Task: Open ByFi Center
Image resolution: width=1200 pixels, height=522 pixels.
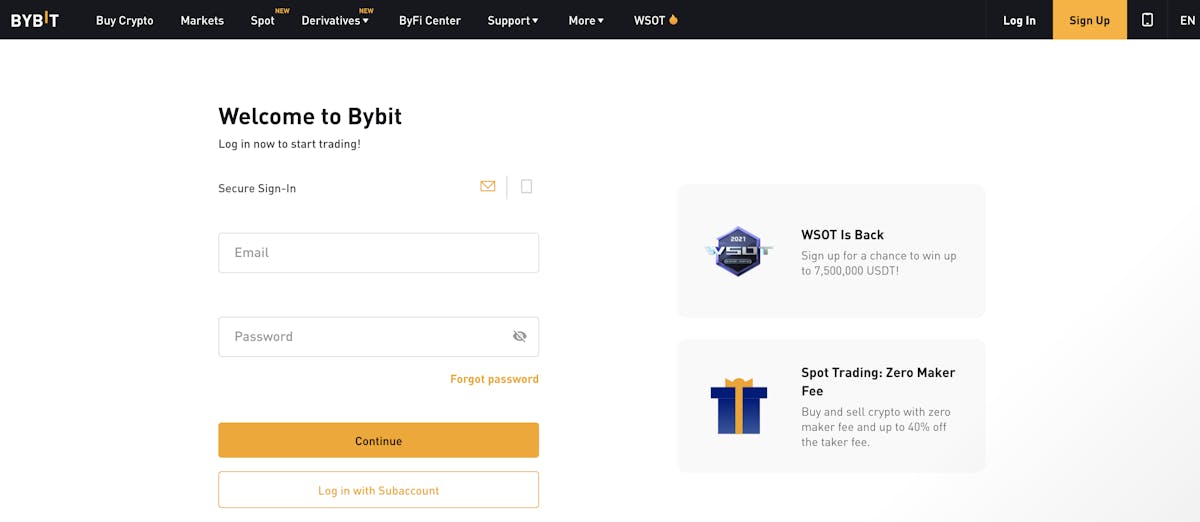Action: point(430,20)
